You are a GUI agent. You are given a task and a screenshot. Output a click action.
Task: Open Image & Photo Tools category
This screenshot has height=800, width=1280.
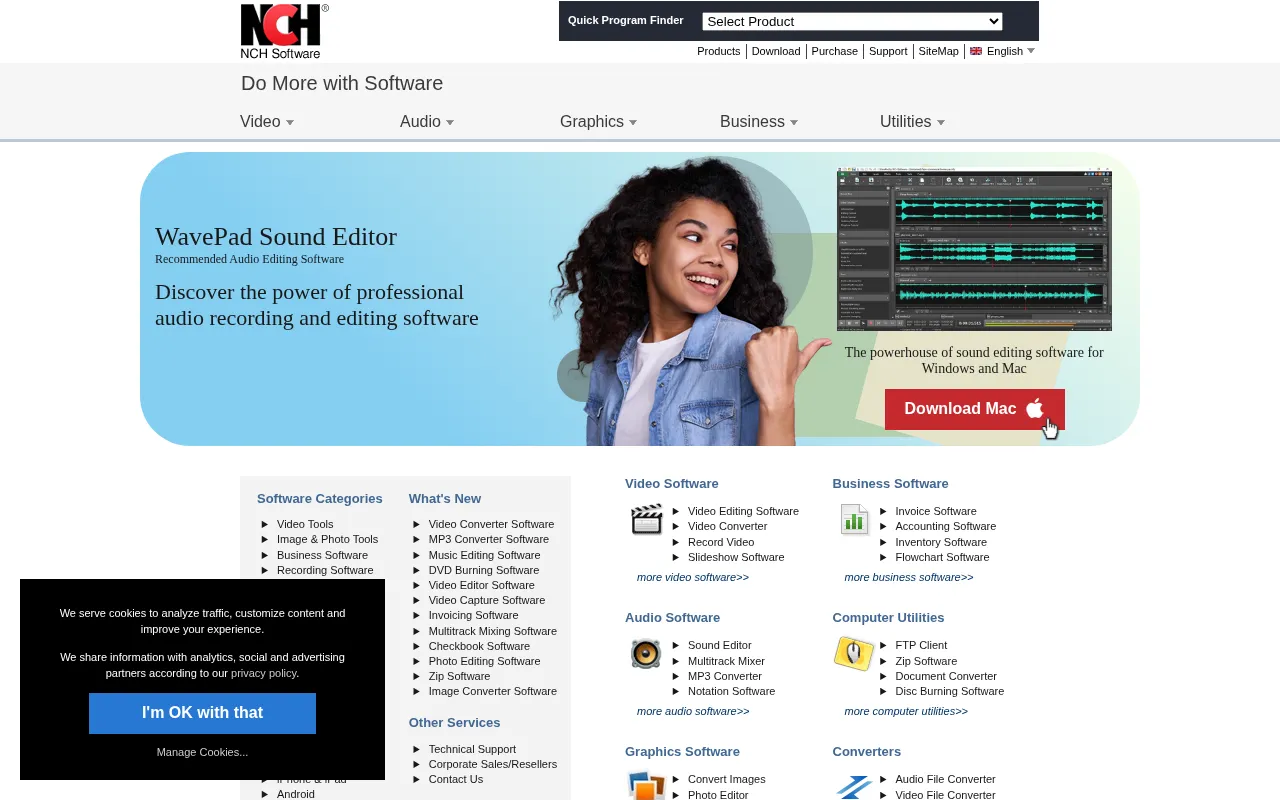click(328, 539)
